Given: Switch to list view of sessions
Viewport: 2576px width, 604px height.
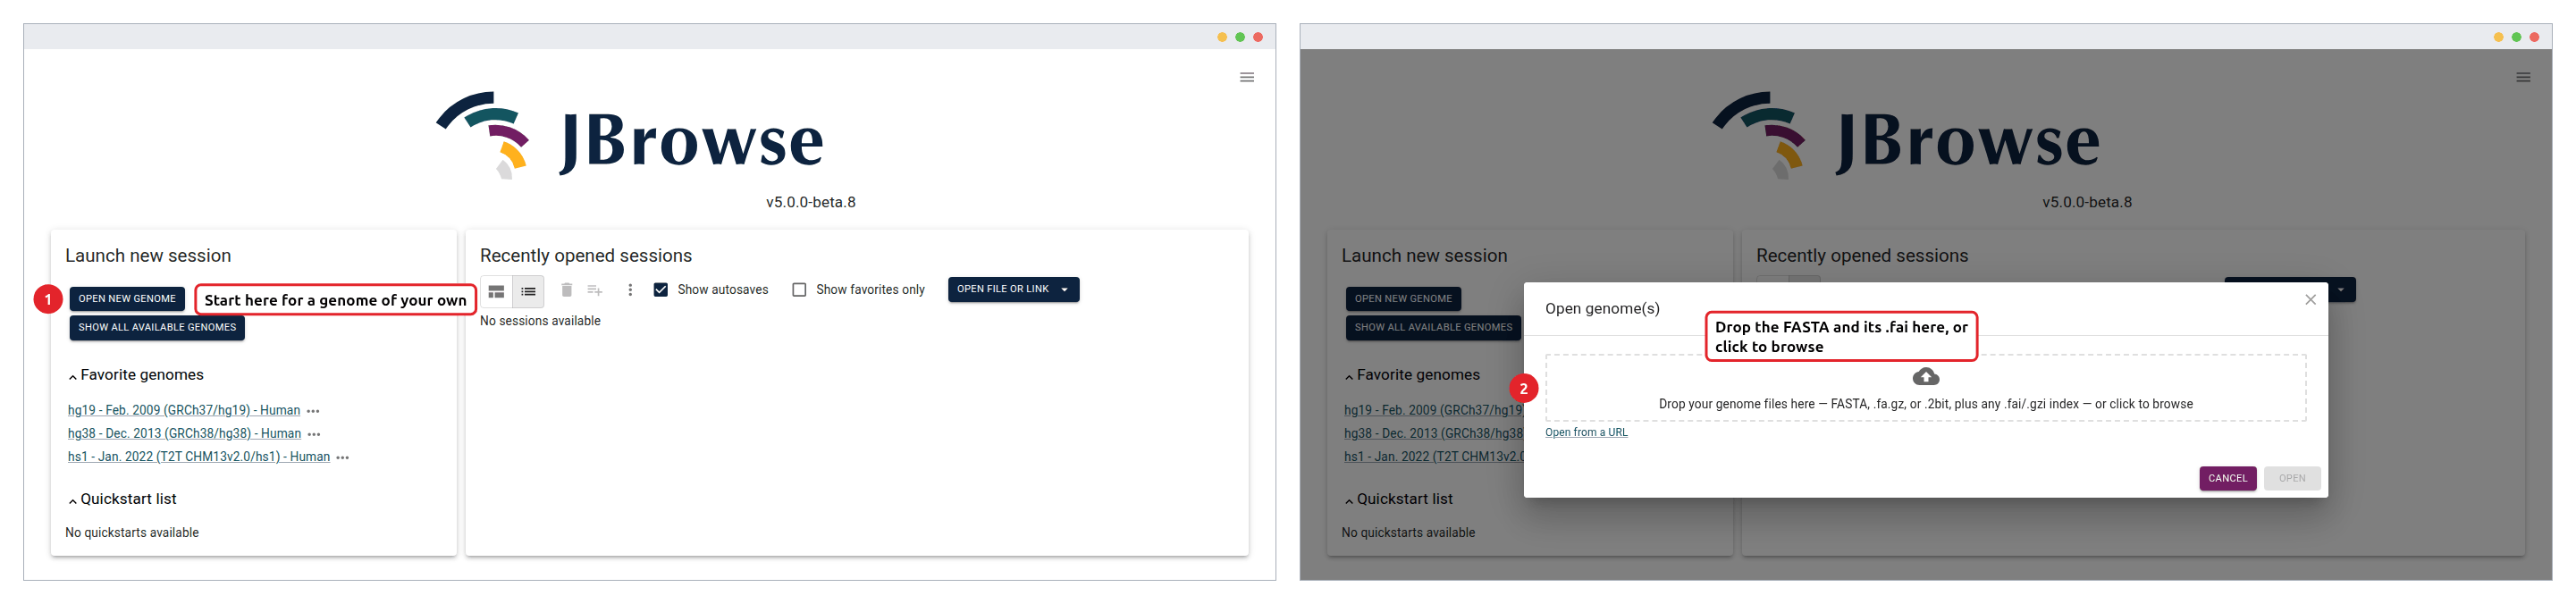Looking at the screenshot, I should coord(528,291).
